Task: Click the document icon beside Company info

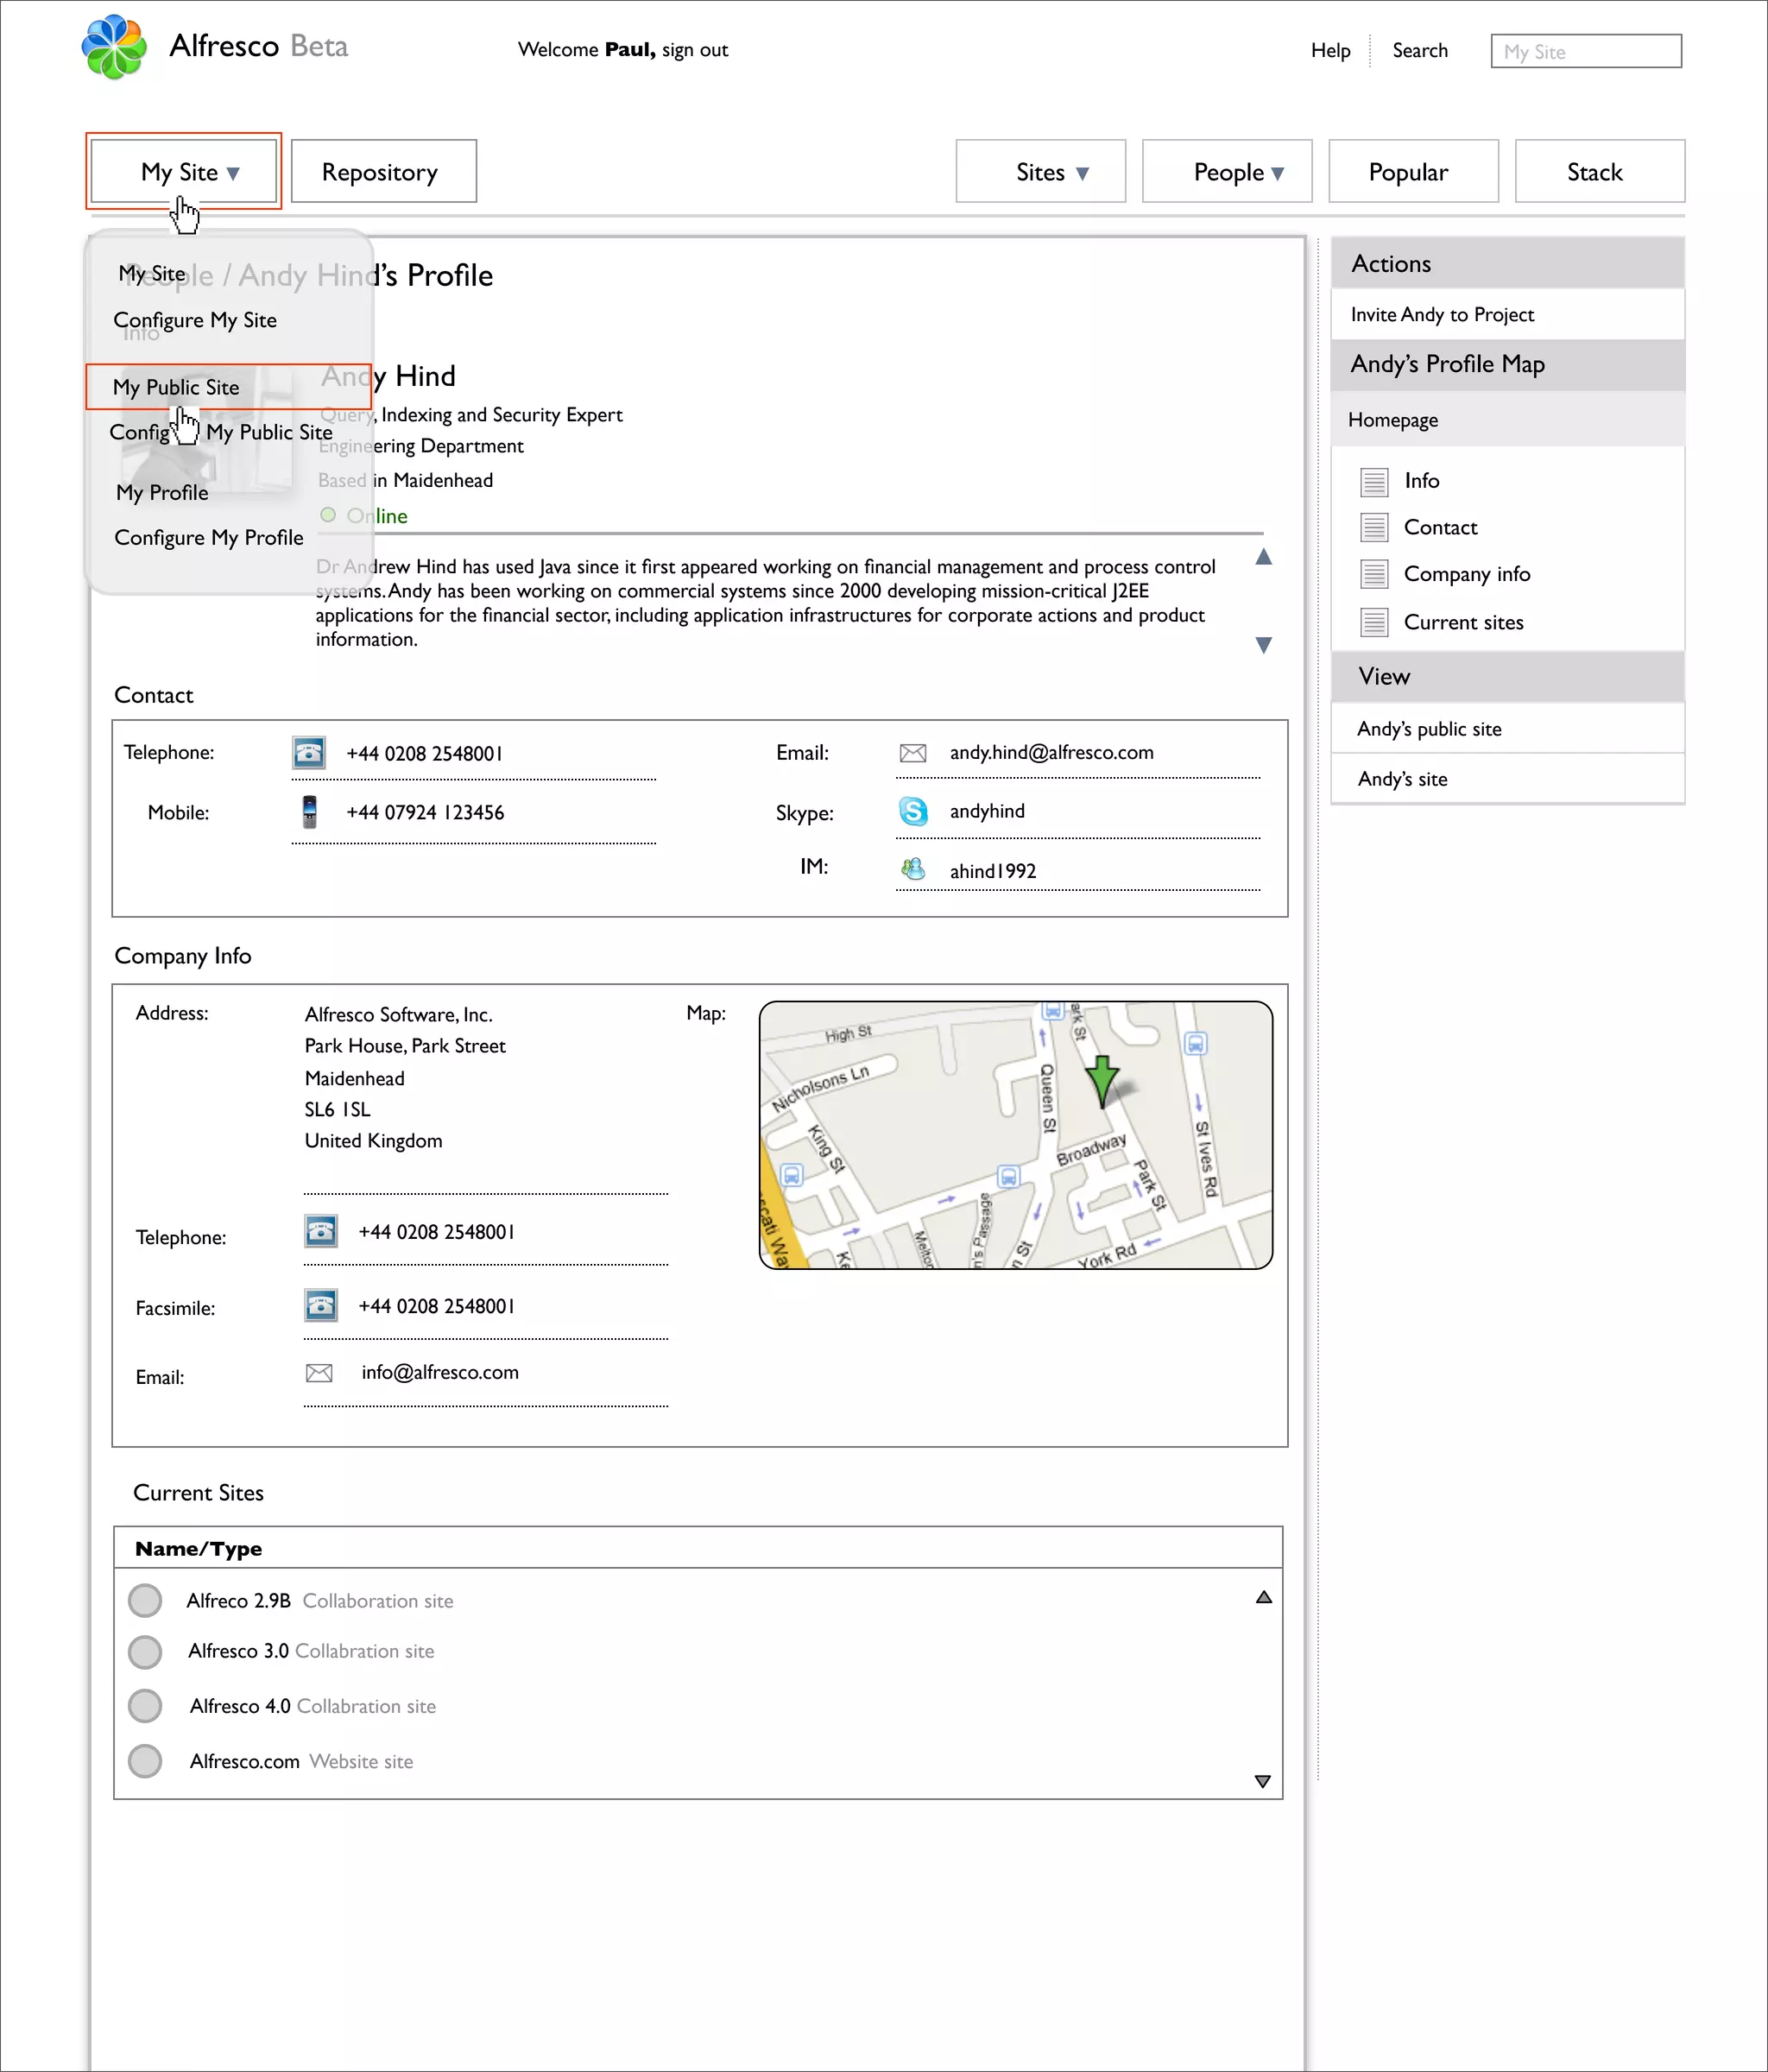Action: [1374, 574]
